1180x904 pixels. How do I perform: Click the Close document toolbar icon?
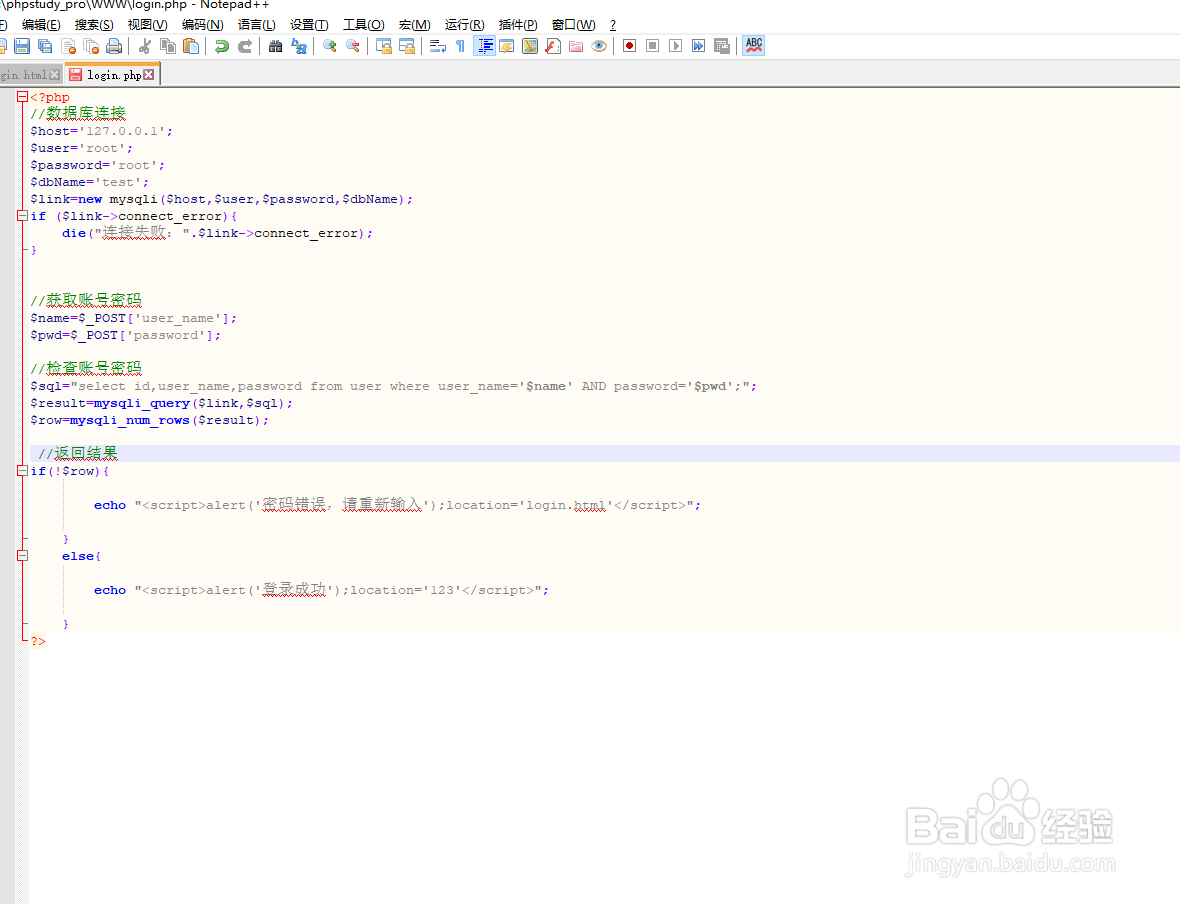(68, 46)
